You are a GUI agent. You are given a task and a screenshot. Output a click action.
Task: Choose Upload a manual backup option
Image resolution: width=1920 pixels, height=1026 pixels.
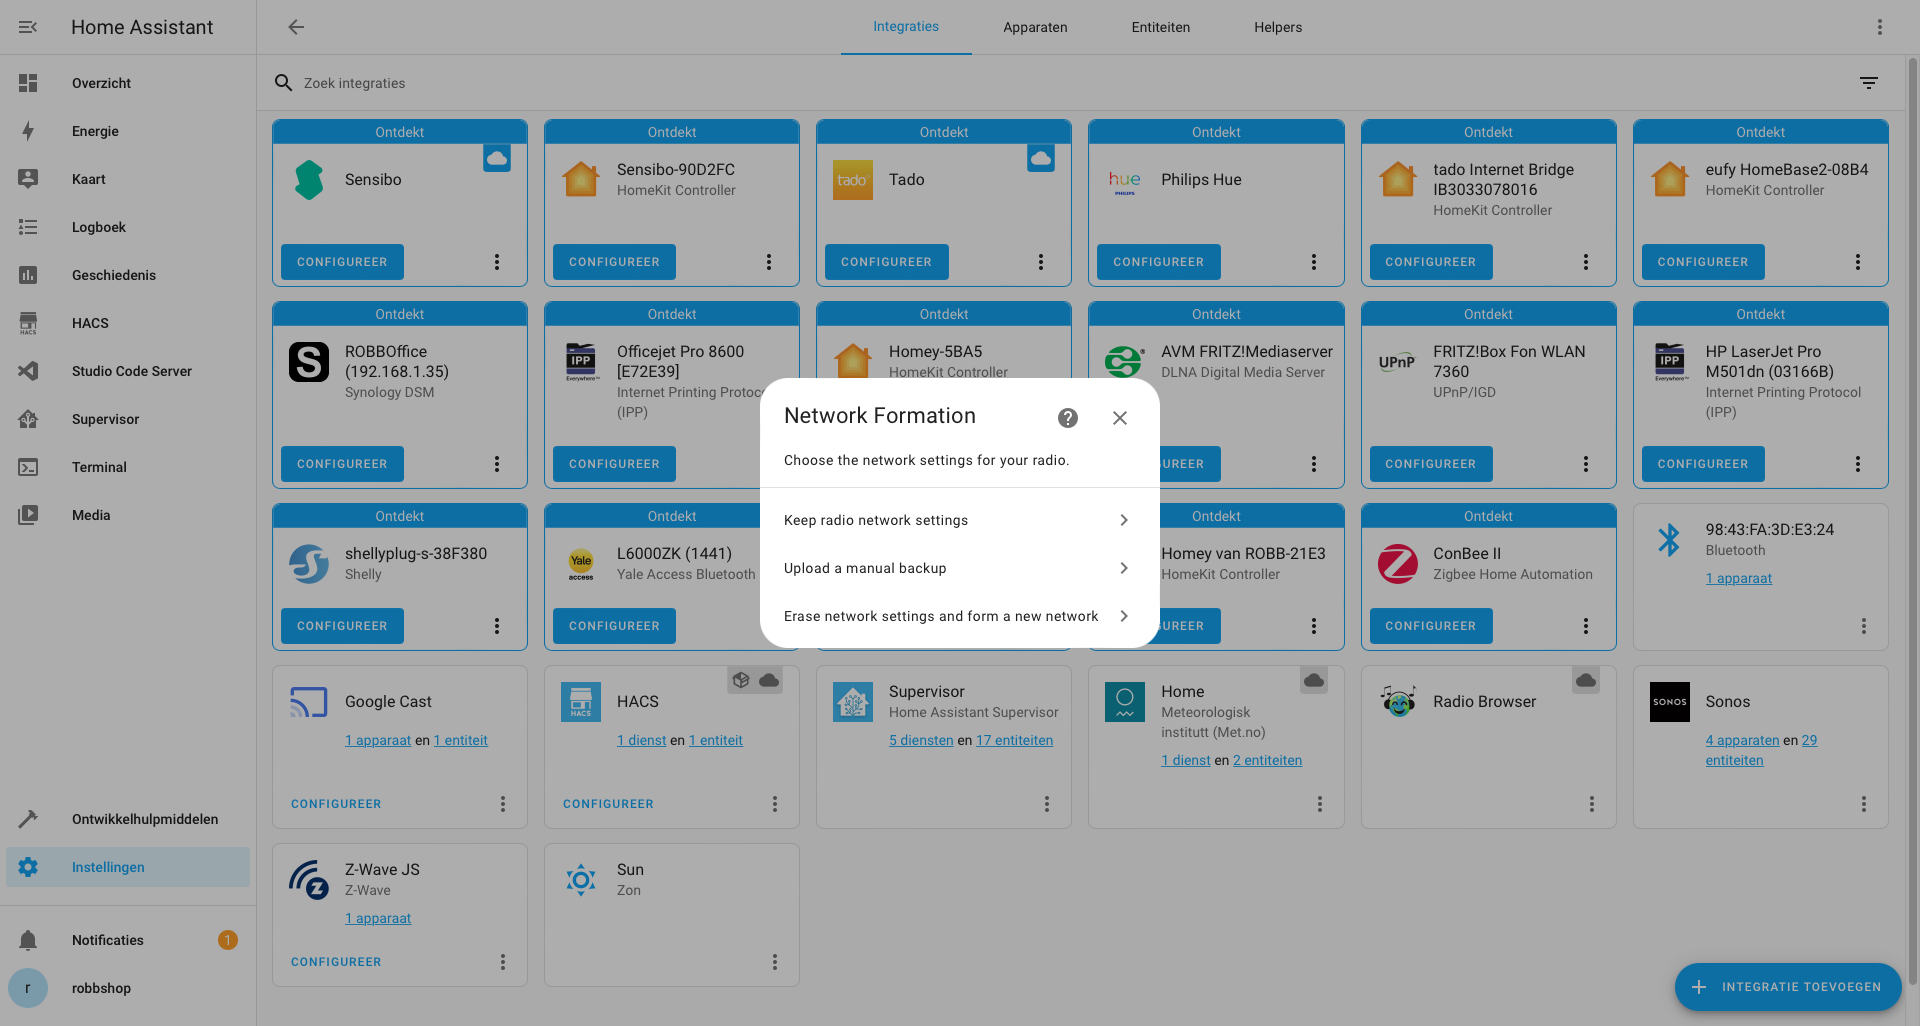[960, 568]
